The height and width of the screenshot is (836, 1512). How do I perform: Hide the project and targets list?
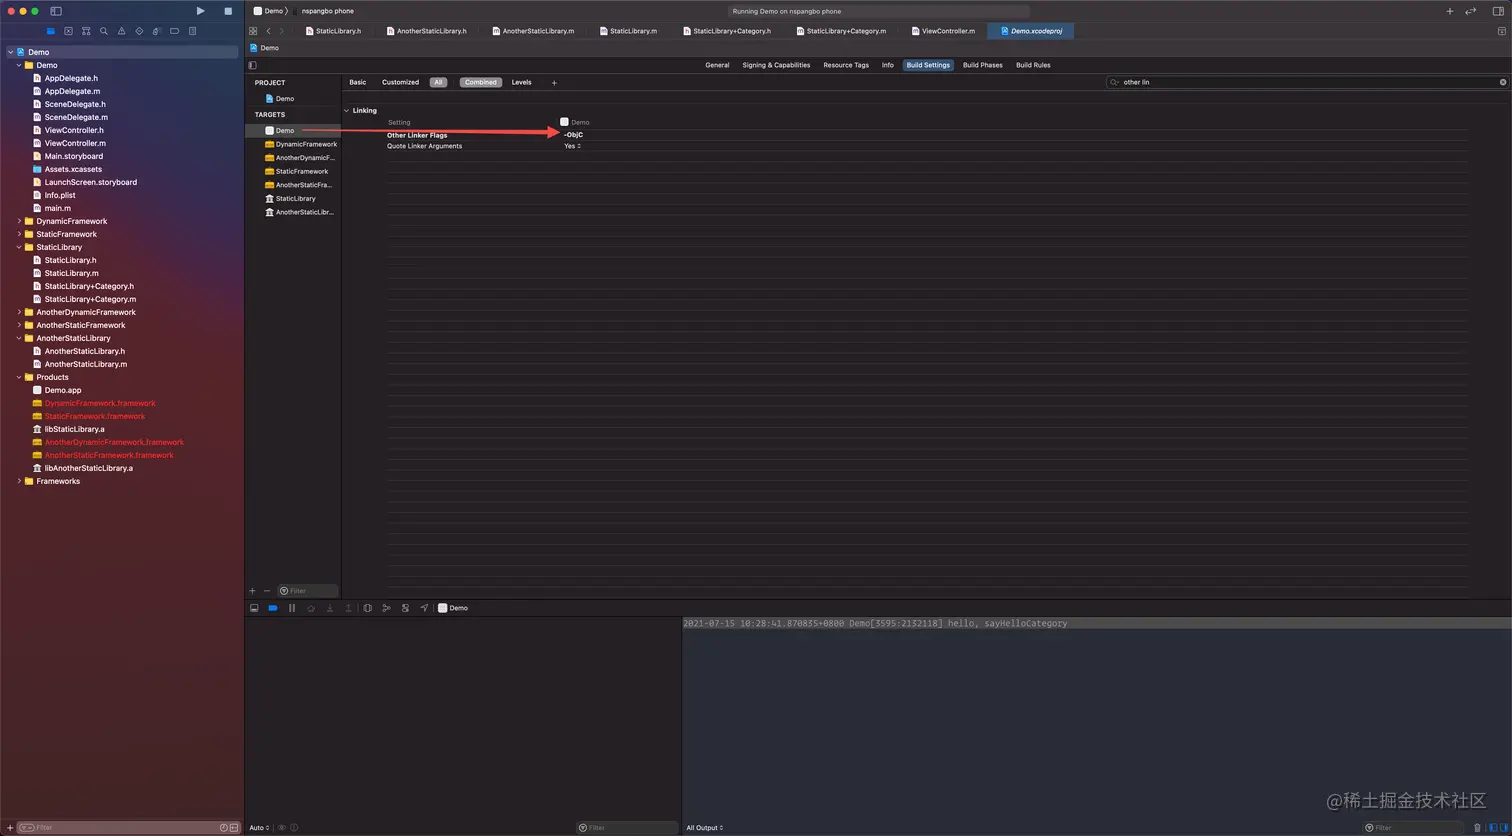click(252, 65)
